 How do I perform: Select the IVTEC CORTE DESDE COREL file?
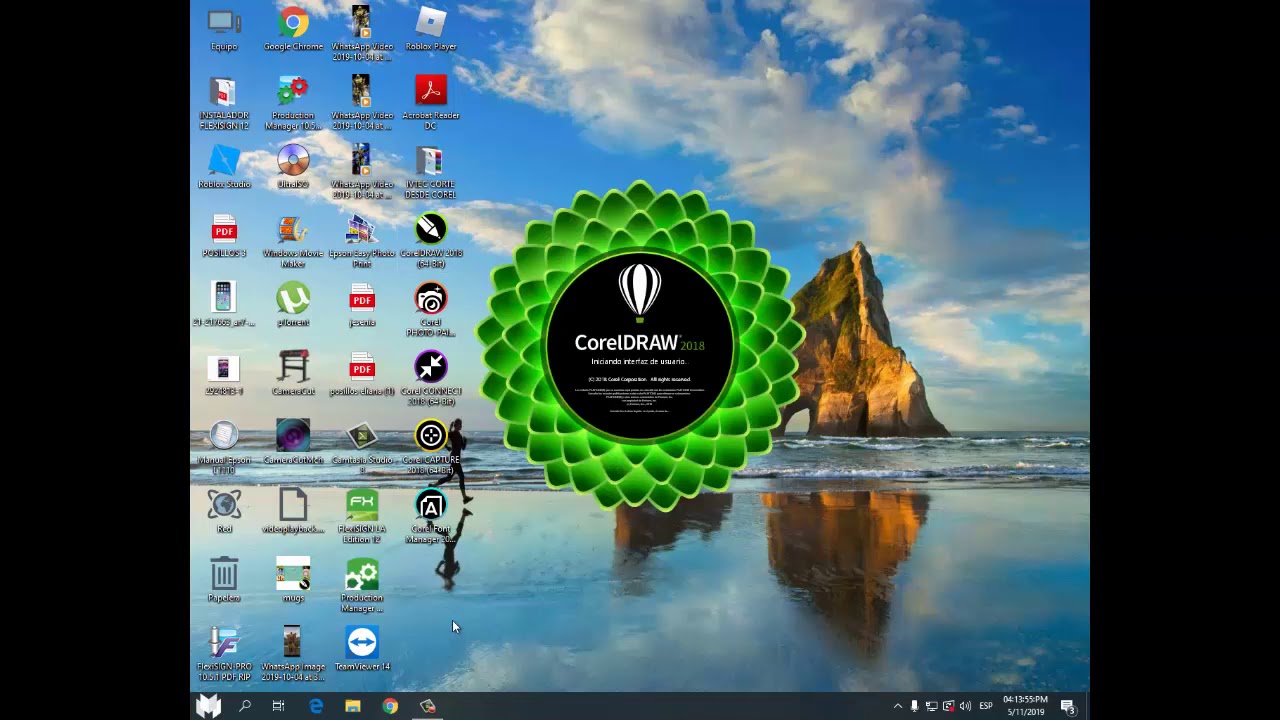[431, 172]
